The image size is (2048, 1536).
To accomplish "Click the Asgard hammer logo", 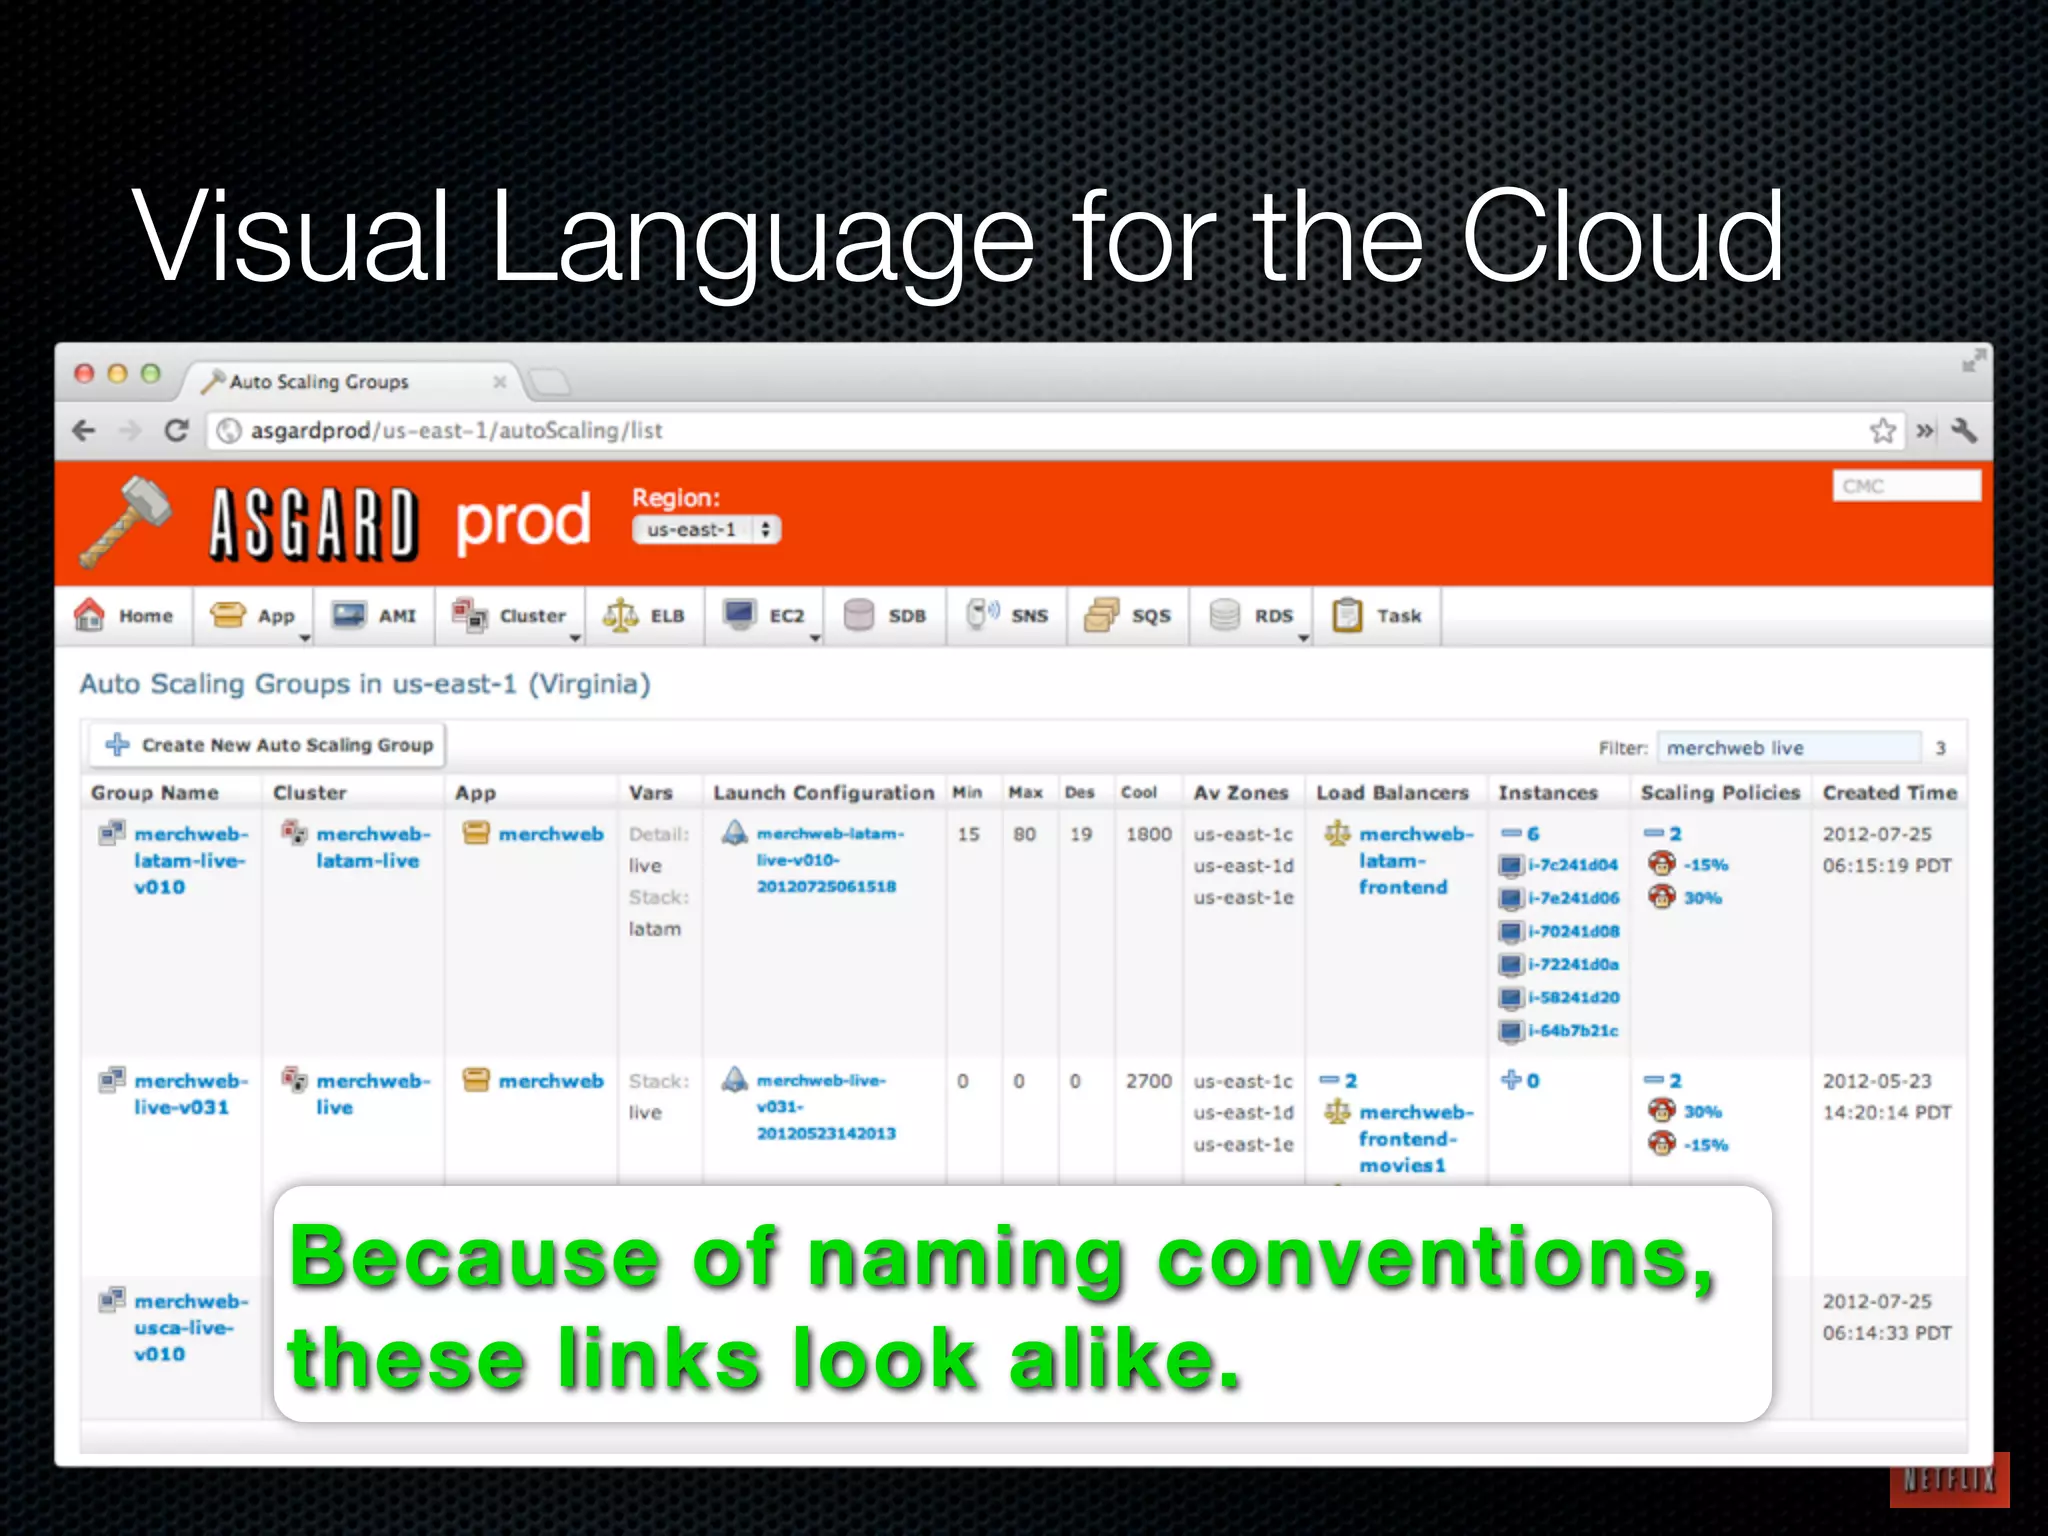I will 127,522.
